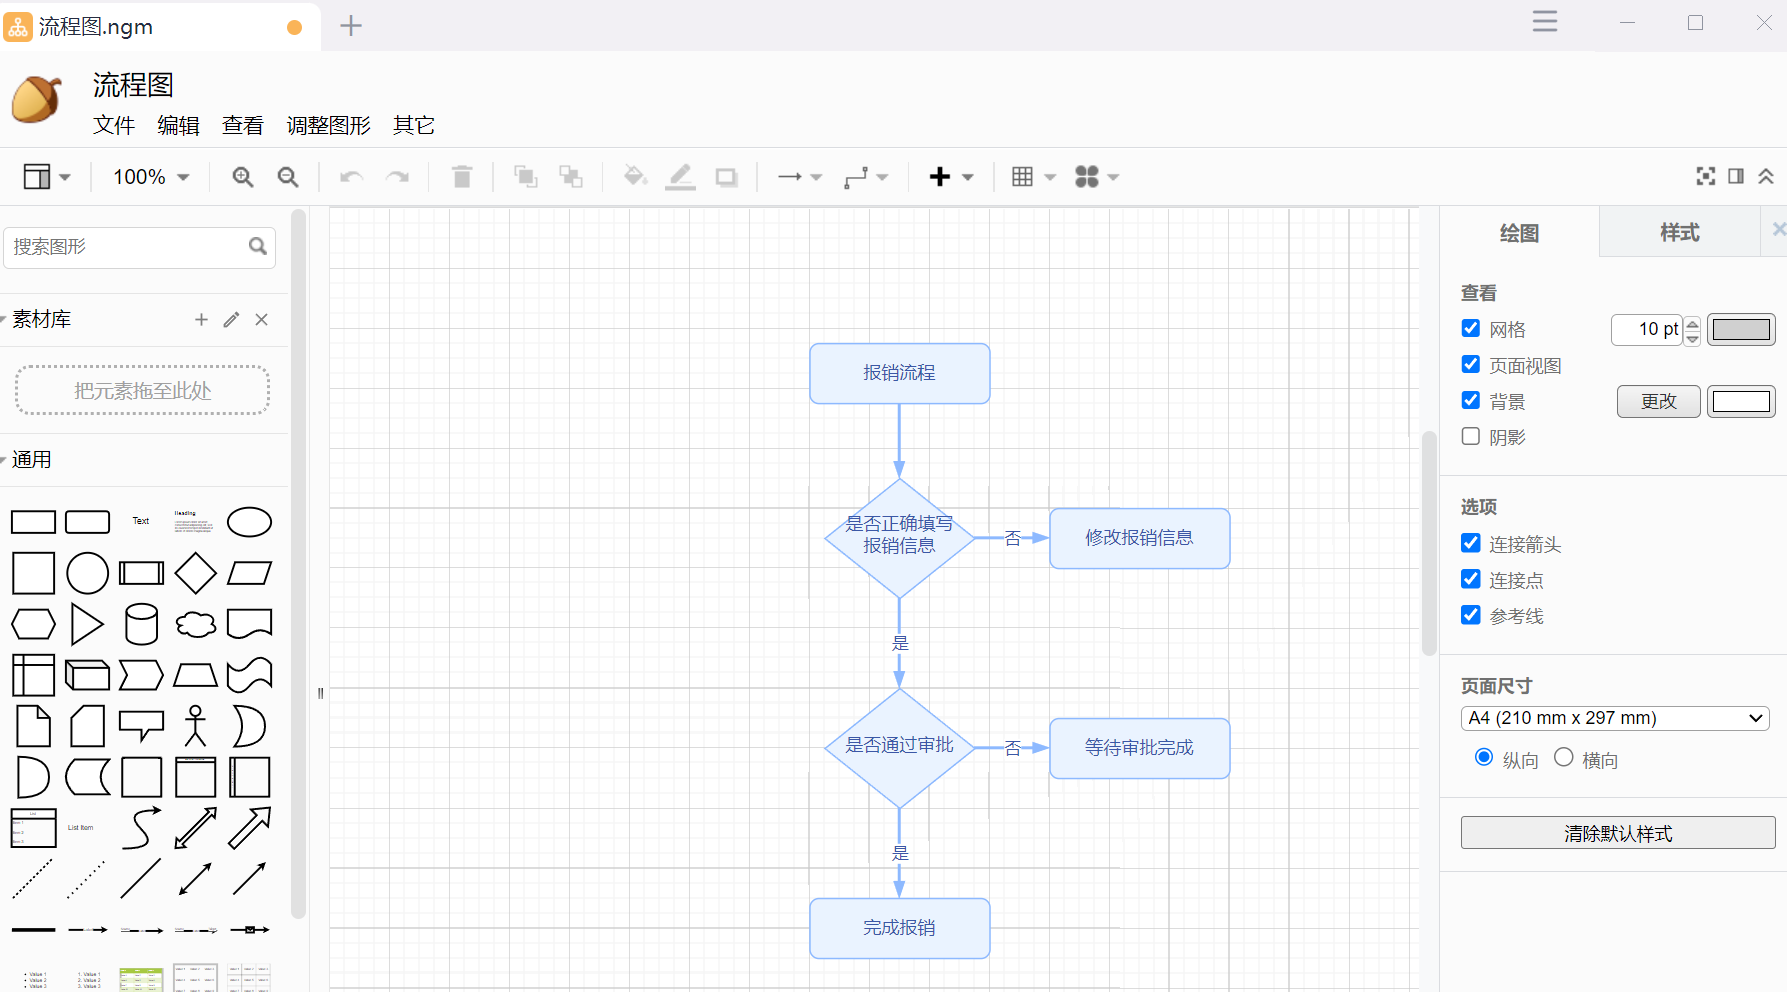Open the view layout dropdown
The height and width of the screenshot is (992, 1787).
[x=47, y=177]
